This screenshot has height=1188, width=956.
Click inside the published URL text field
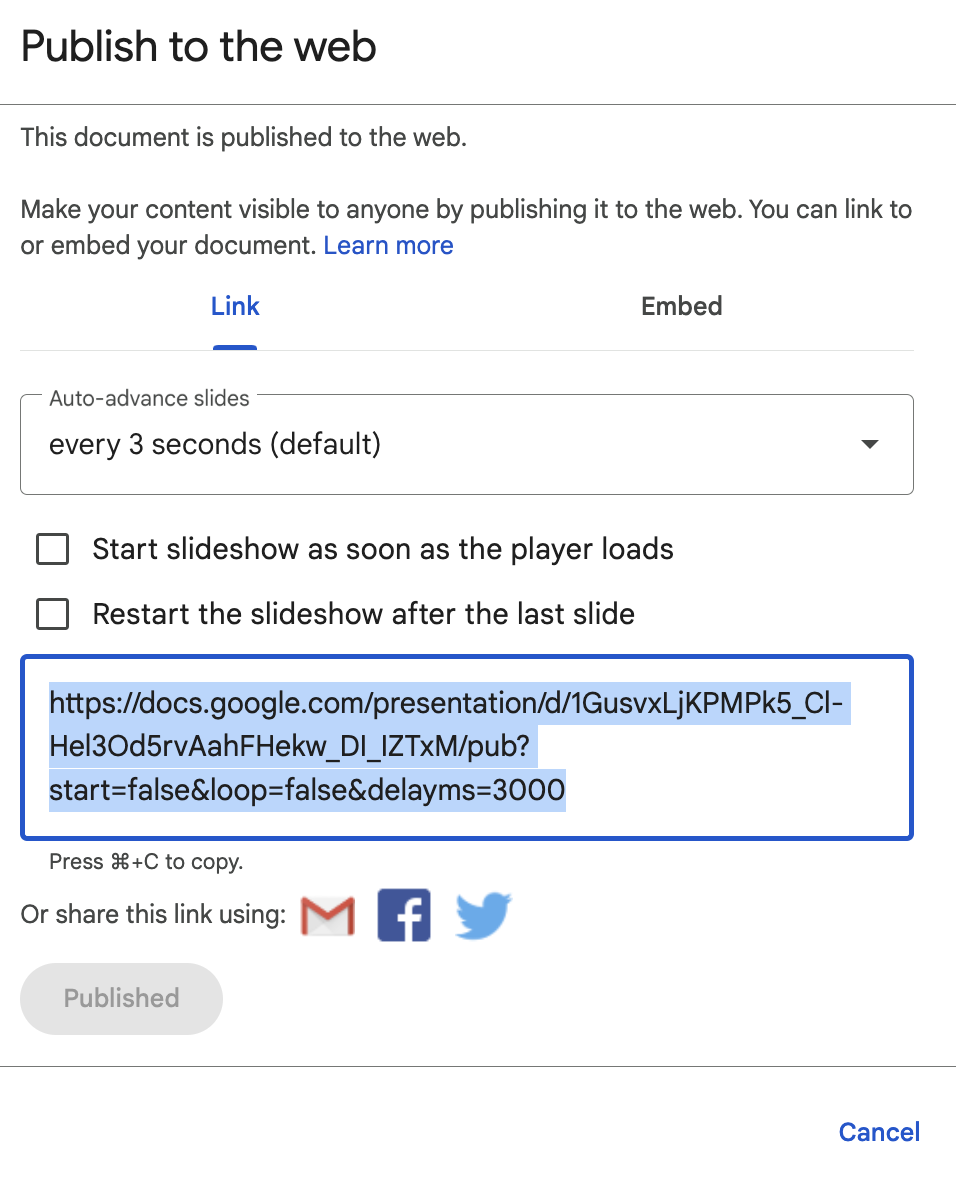467,747
